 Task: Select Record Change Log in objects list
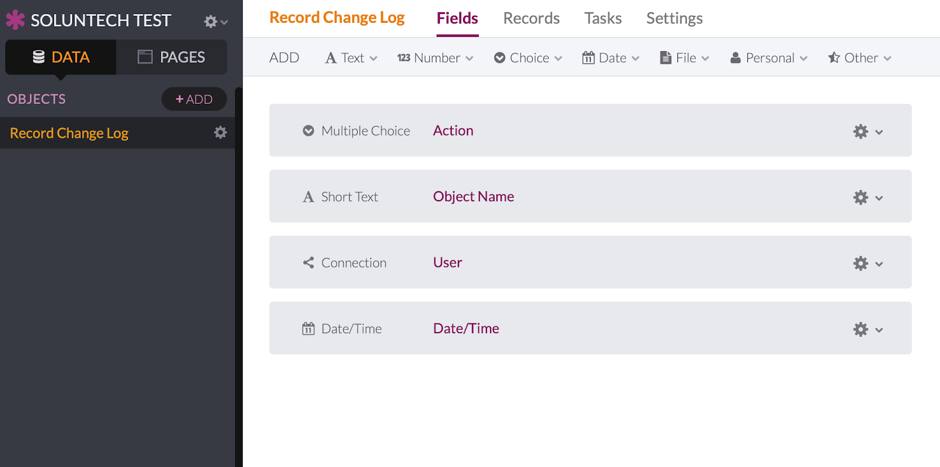coord(69,133)
